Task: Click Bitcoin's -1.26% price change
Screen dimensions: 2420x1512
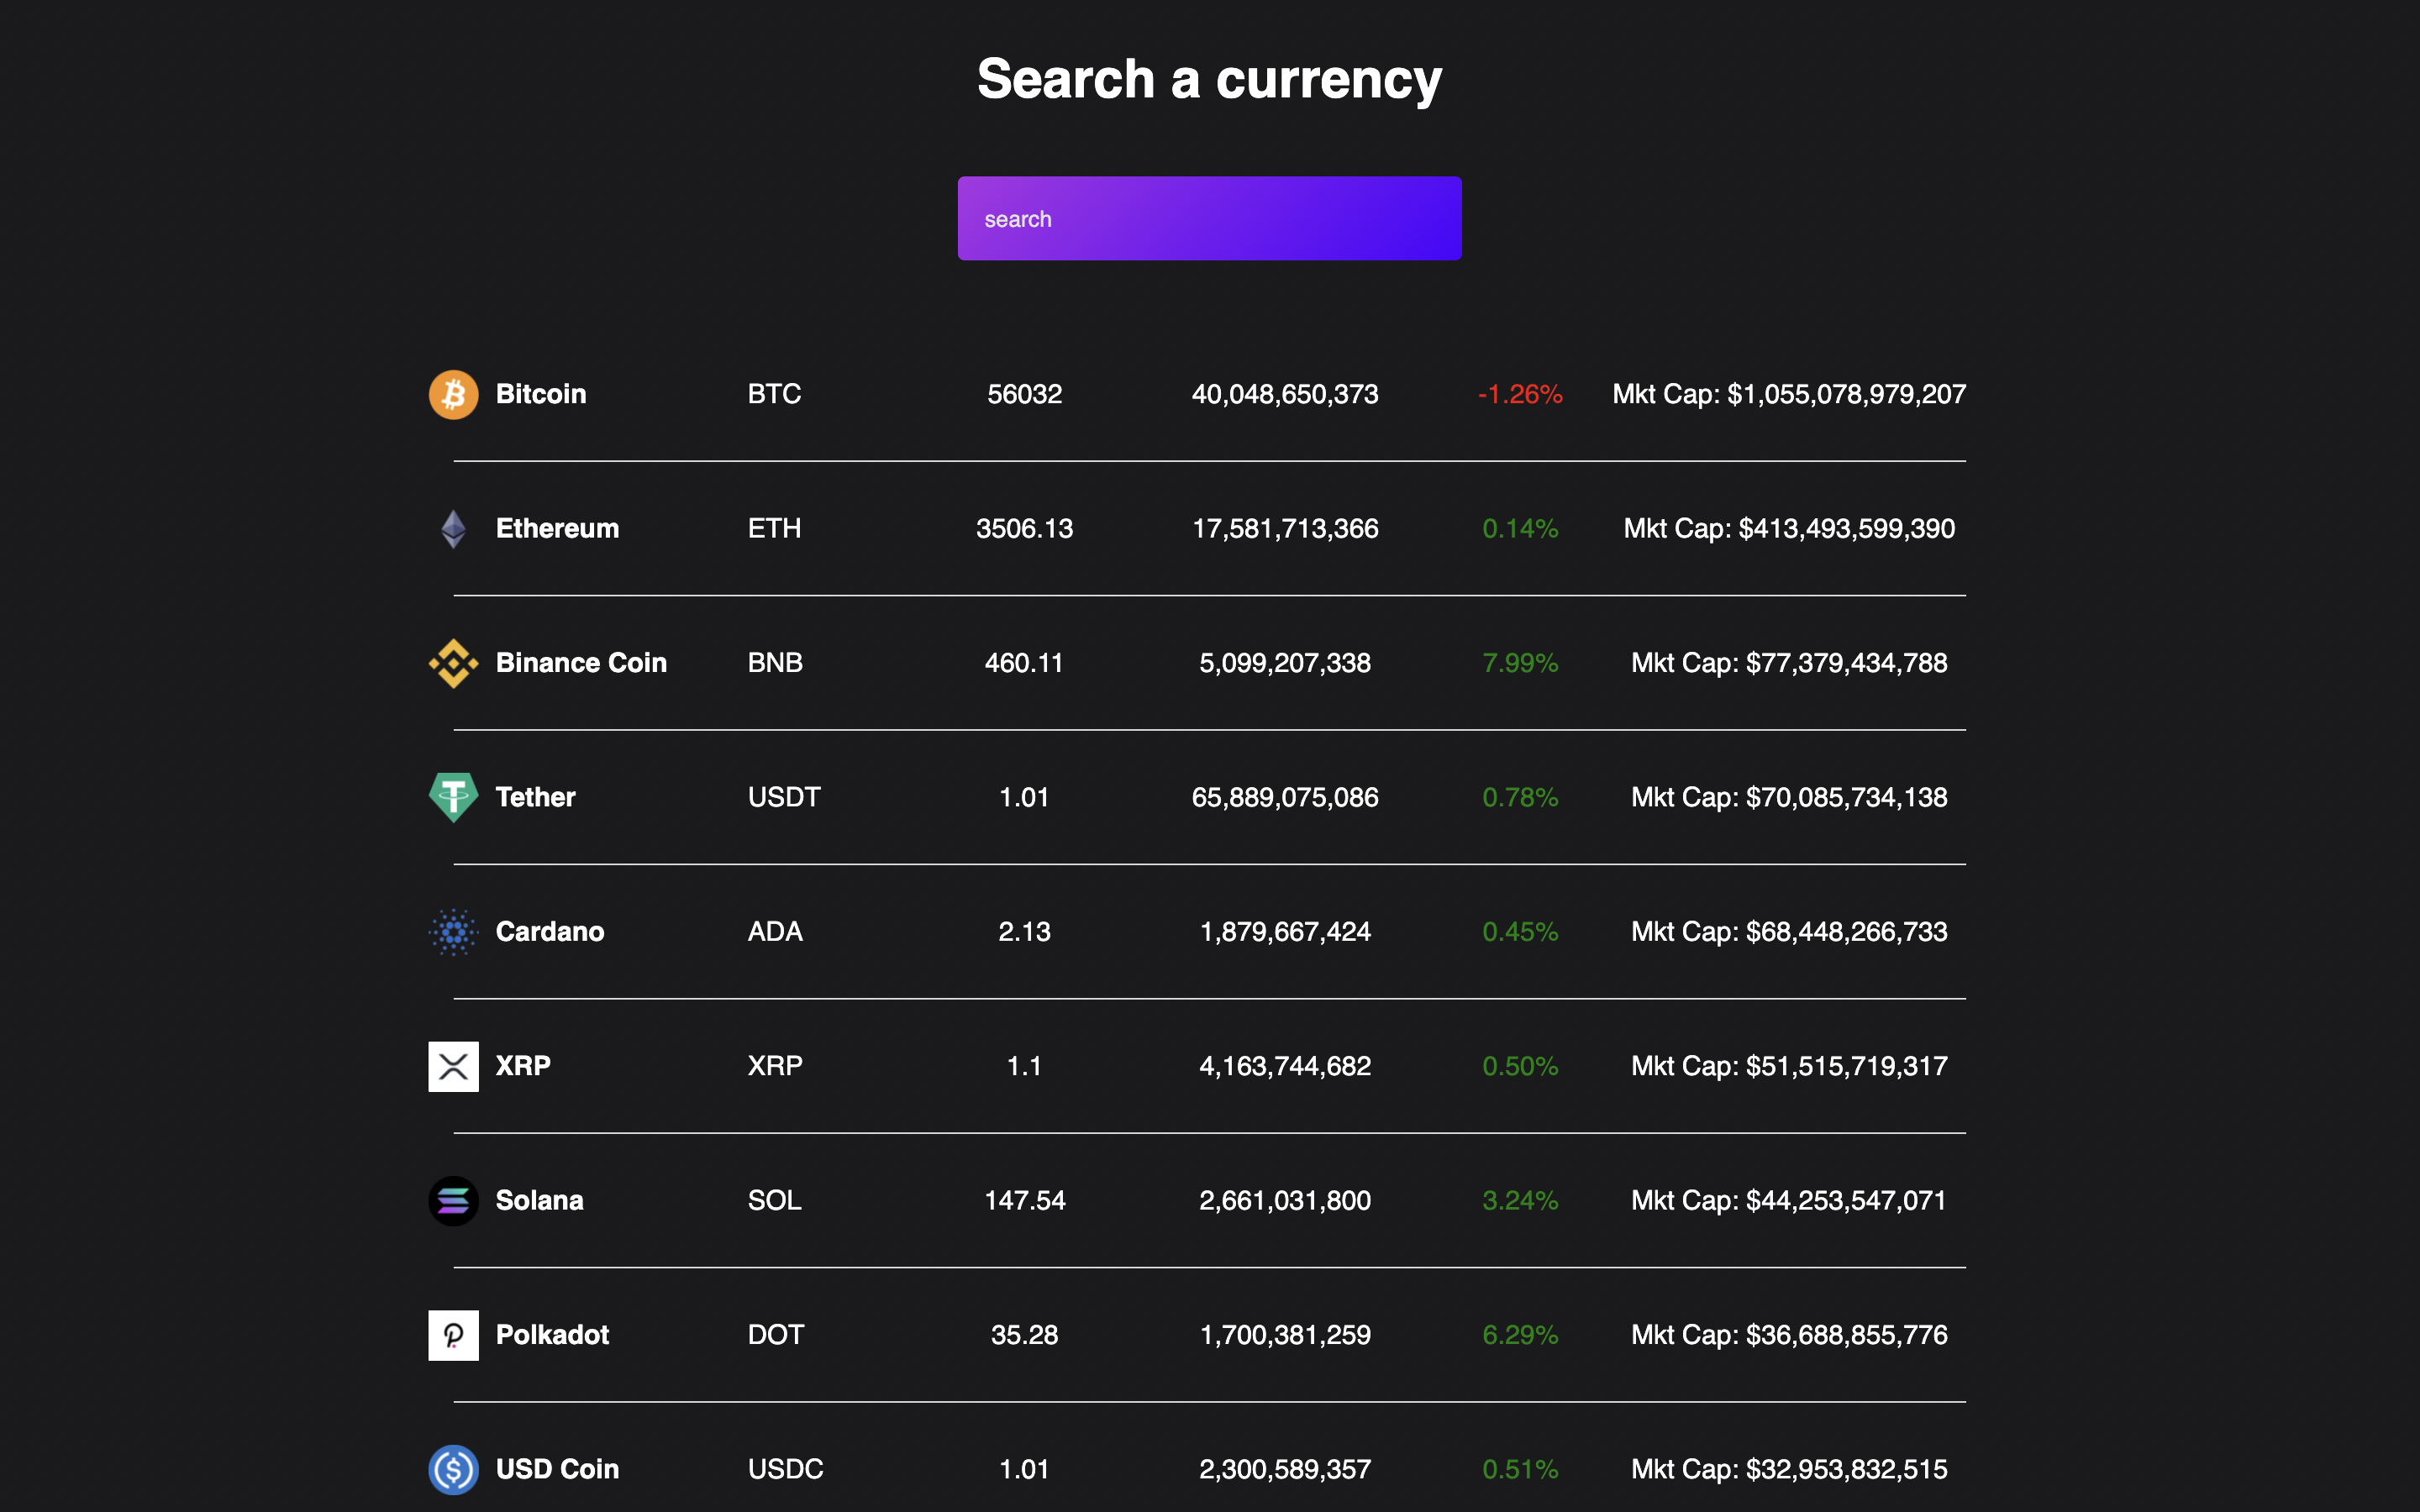Action: click(x=1519, y=394)
